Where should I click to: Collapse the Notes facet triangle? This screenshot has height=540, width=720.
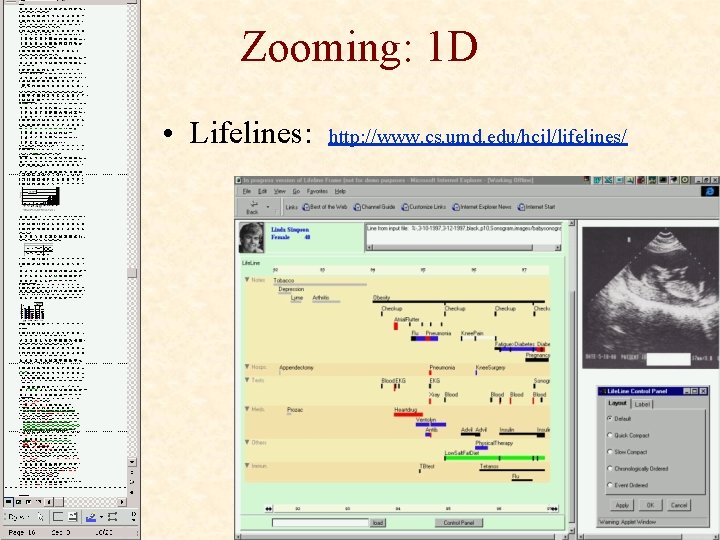click(x=247, y=279)
